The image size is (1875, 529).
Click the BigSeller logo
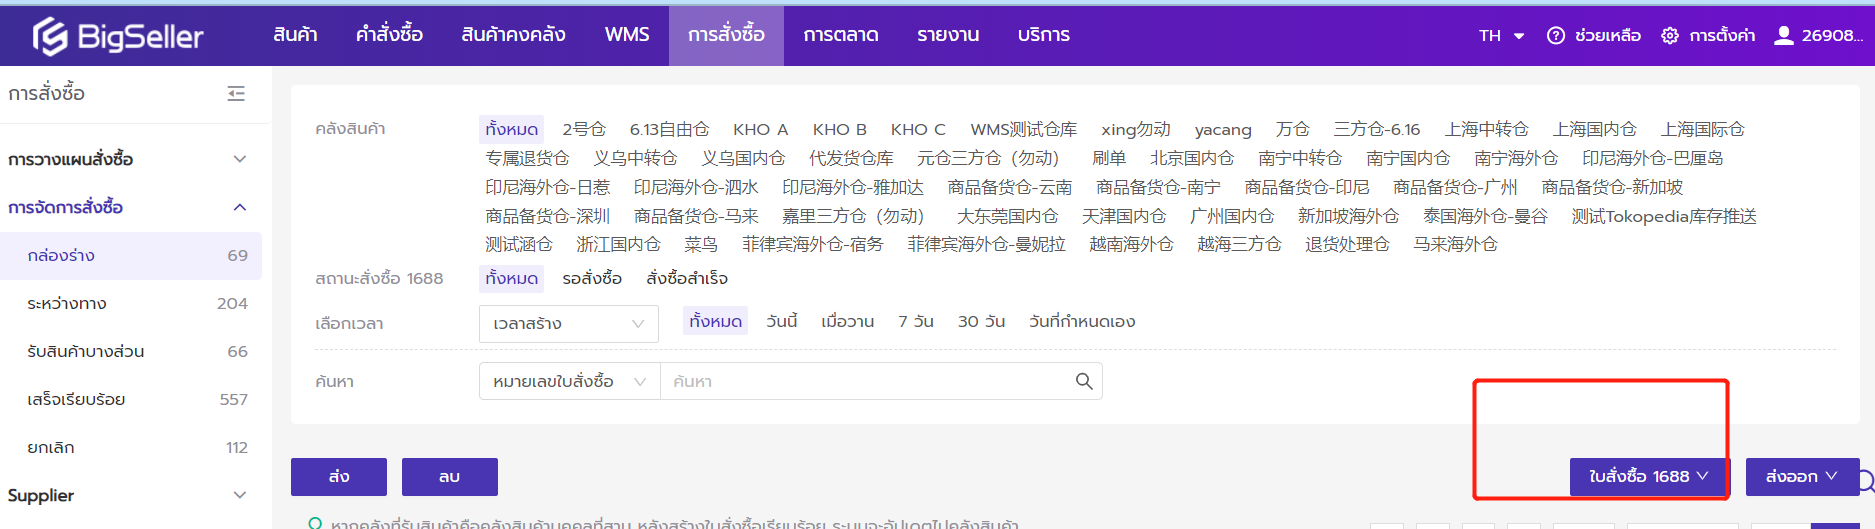click(x=118, y=37)
